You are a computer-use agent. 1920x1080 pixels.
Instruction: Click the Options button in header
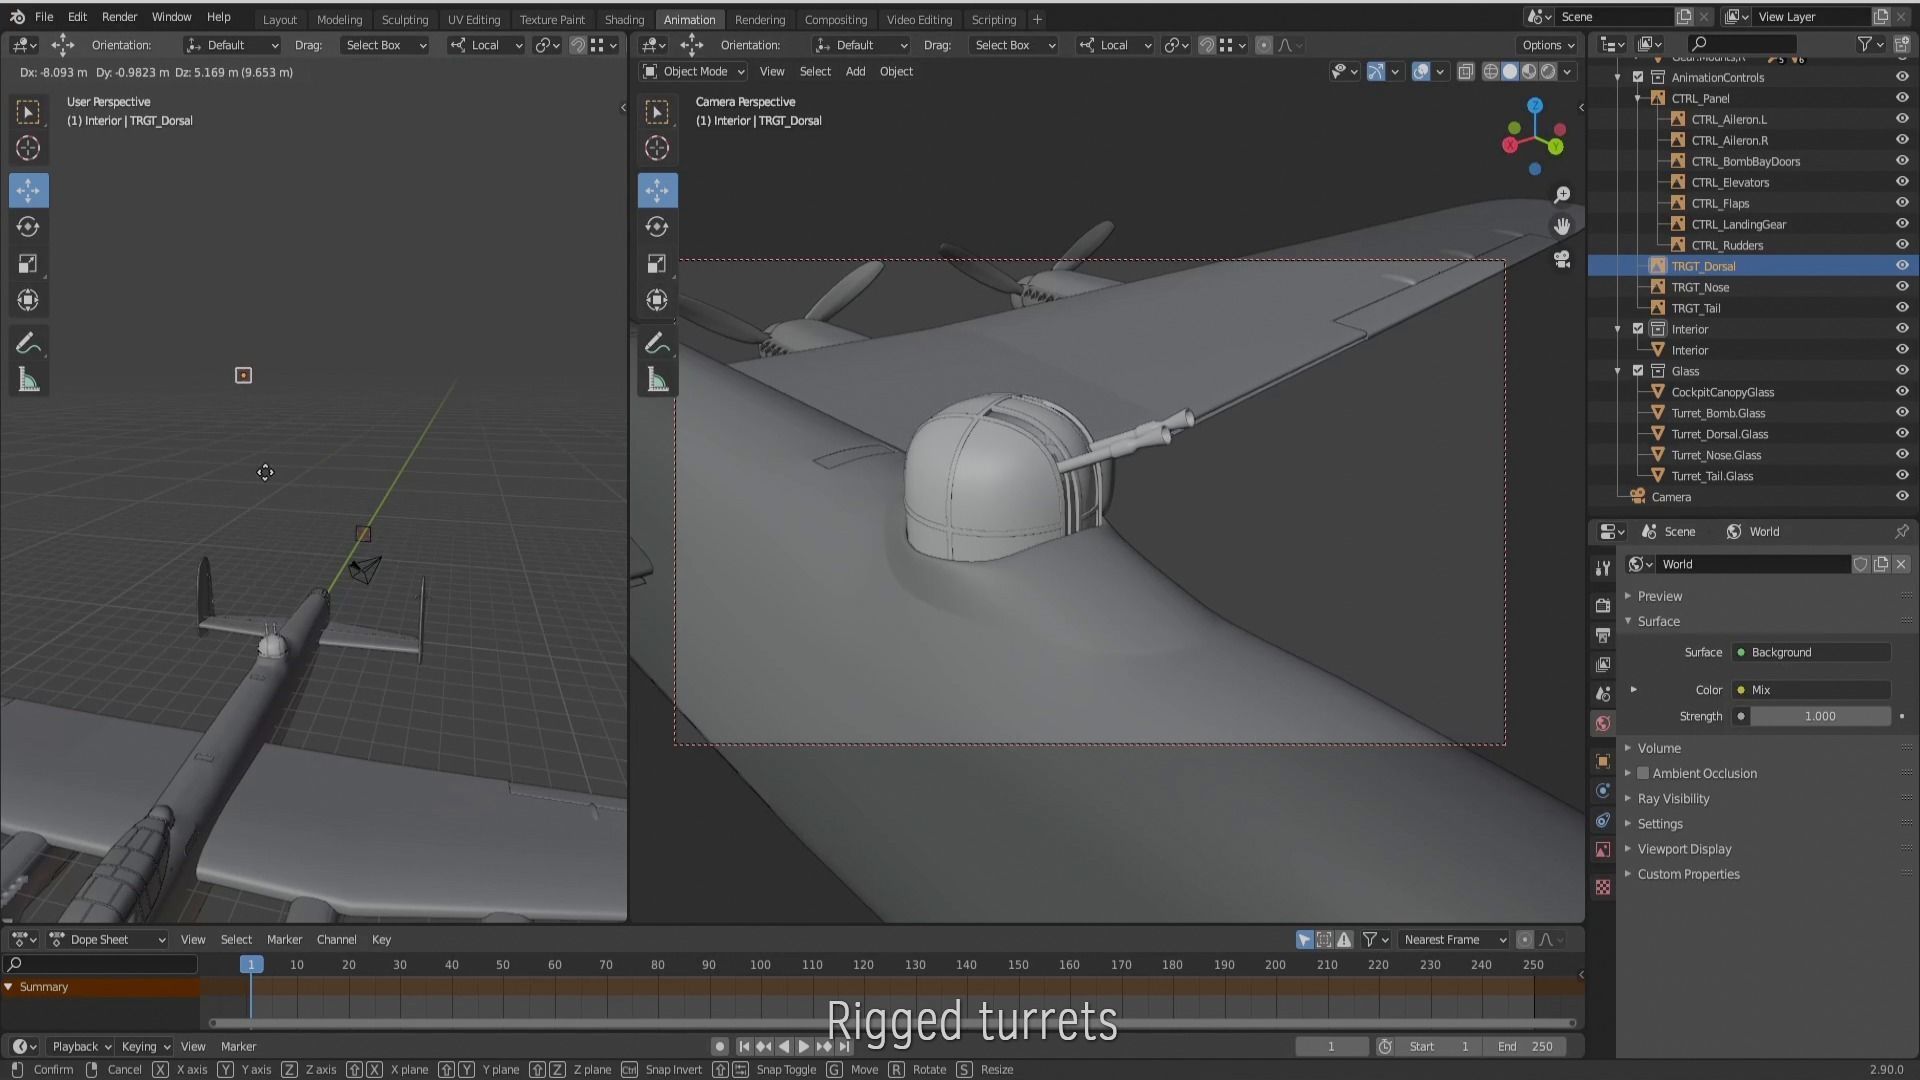1547,45
